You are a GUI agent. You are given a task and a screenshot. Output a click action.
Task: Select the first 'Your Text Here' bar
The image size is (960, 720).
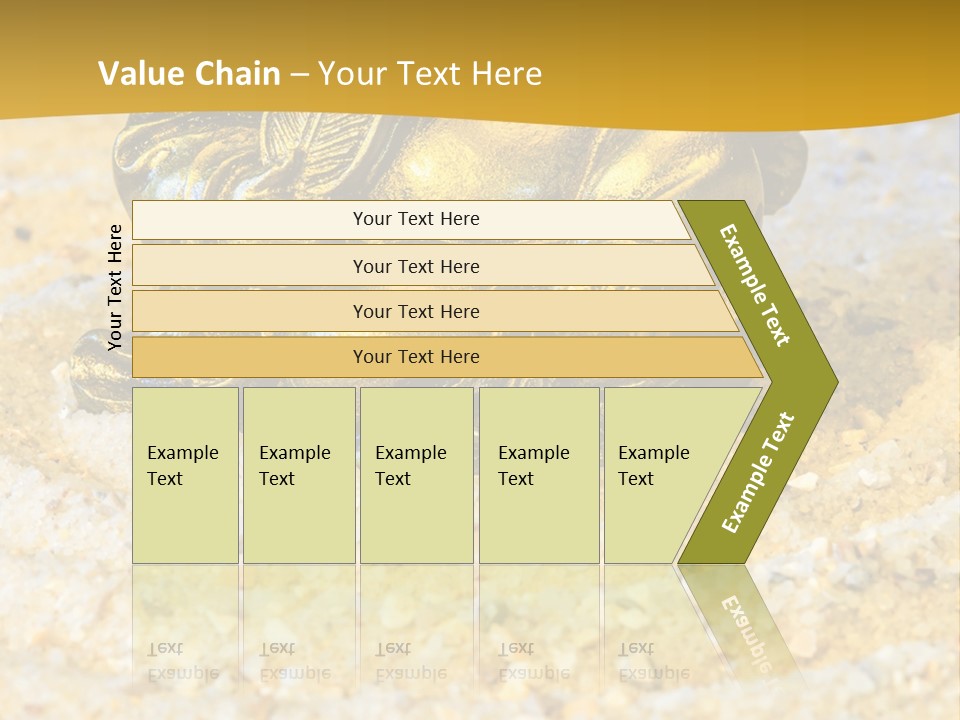pyautogui.click(x=411, y=220)
